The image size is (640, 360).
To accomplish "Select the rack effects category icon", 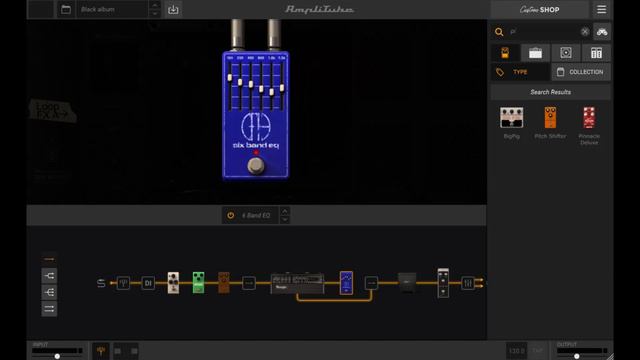I will (x=596, y=53).
